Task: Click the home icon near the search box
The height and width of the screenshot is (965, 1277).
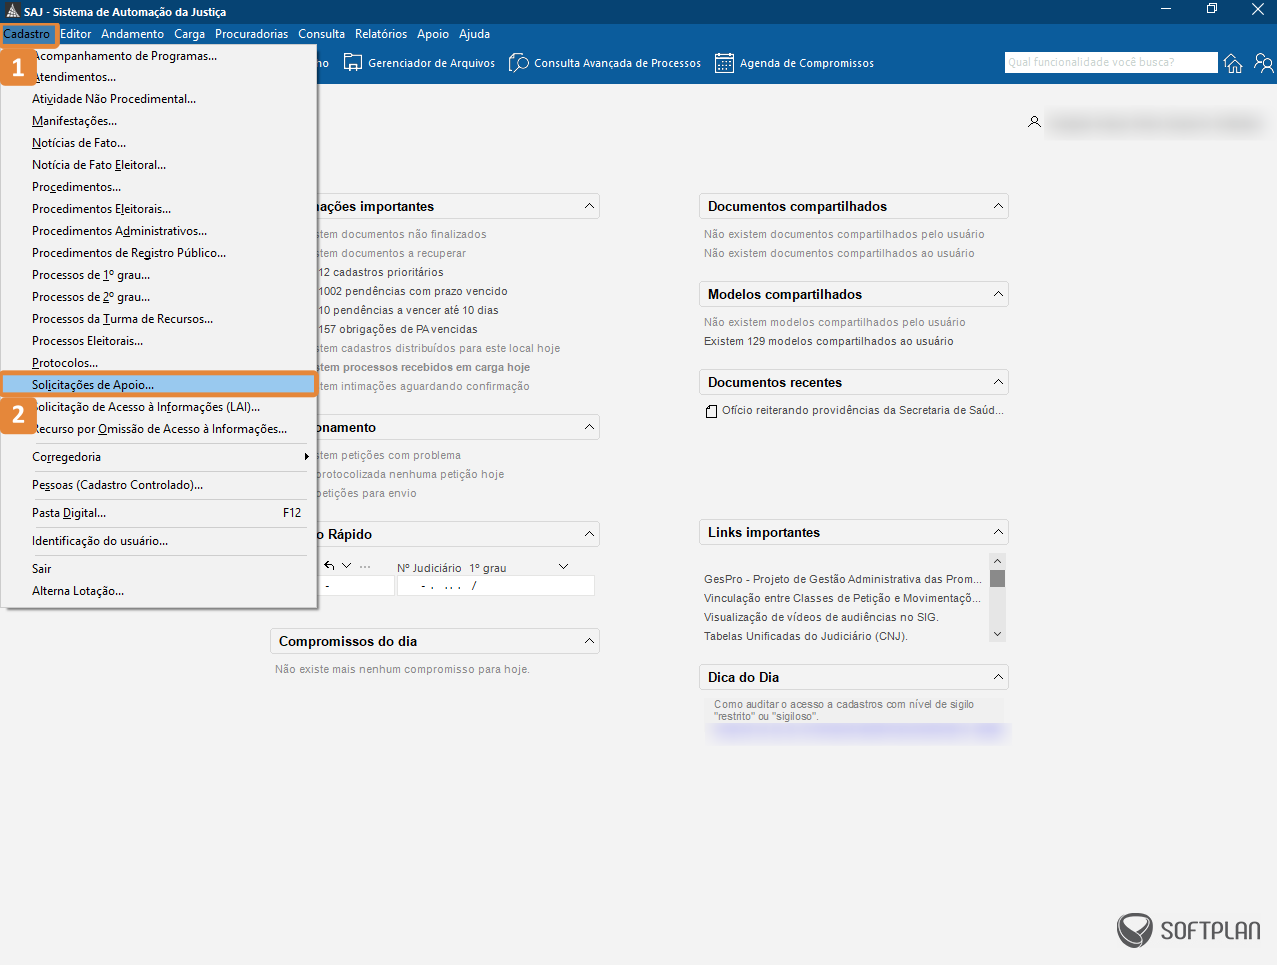Action: pos(1233,62)
